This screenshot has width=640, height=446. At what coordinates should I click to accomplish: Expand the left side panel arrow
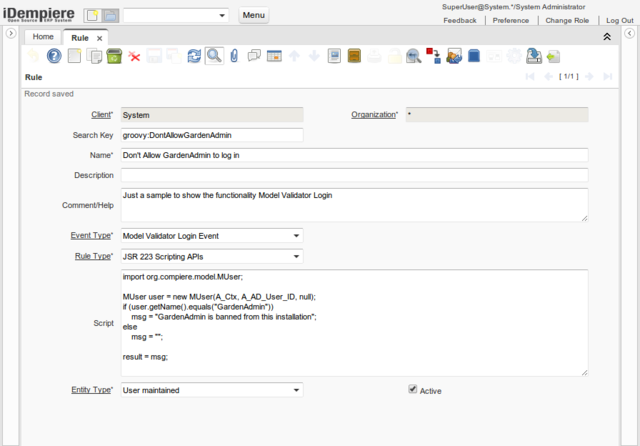9,34
